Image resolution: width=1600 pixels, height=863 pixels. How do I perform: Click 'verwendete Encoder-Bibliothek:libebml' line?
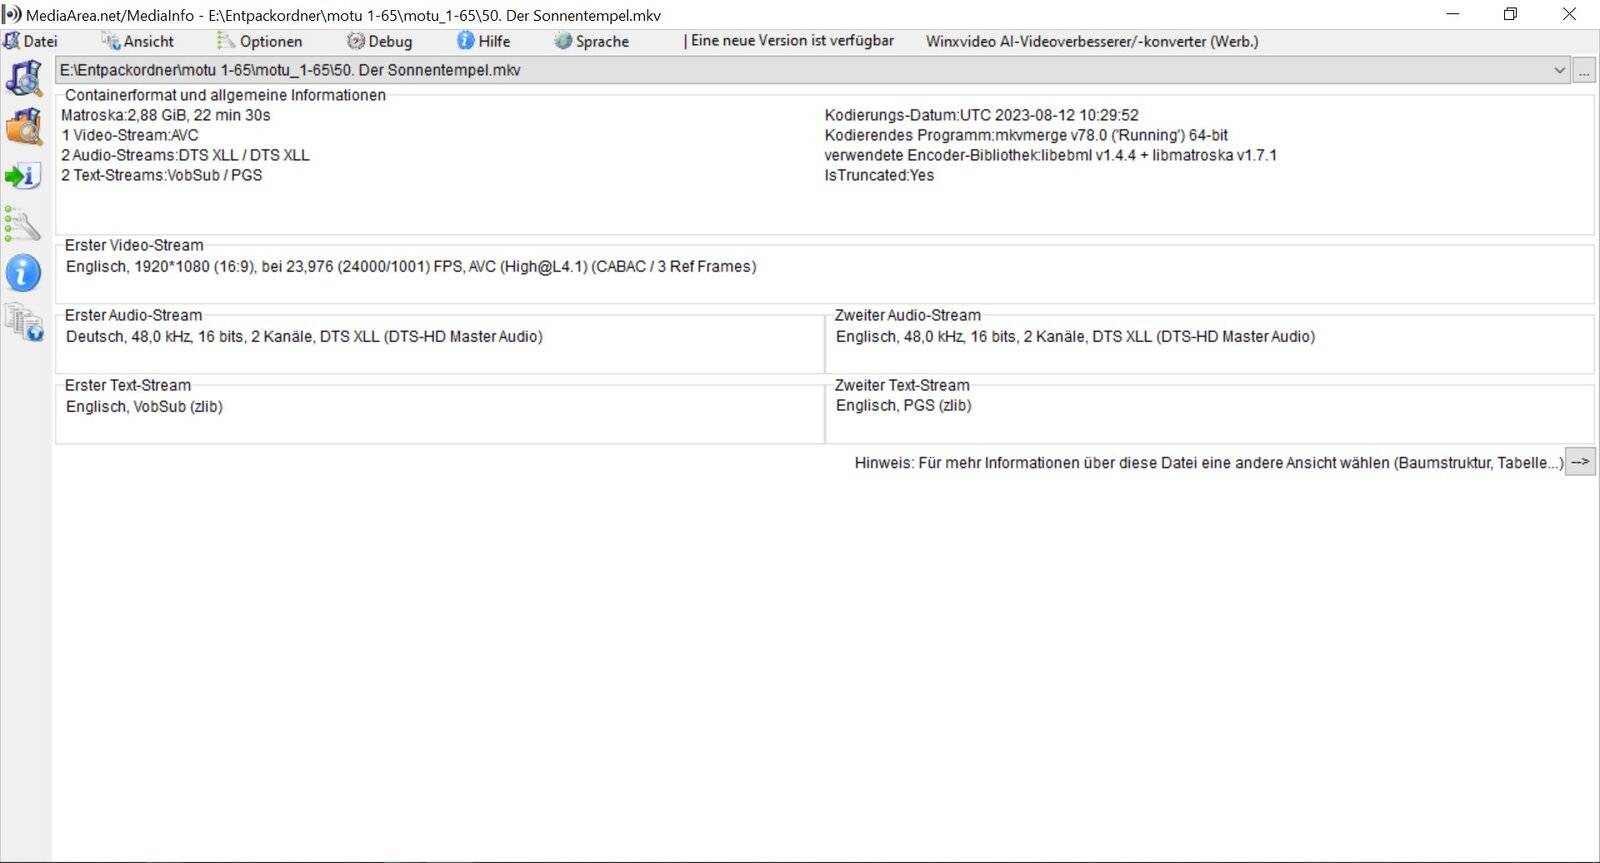point(1050,155)
